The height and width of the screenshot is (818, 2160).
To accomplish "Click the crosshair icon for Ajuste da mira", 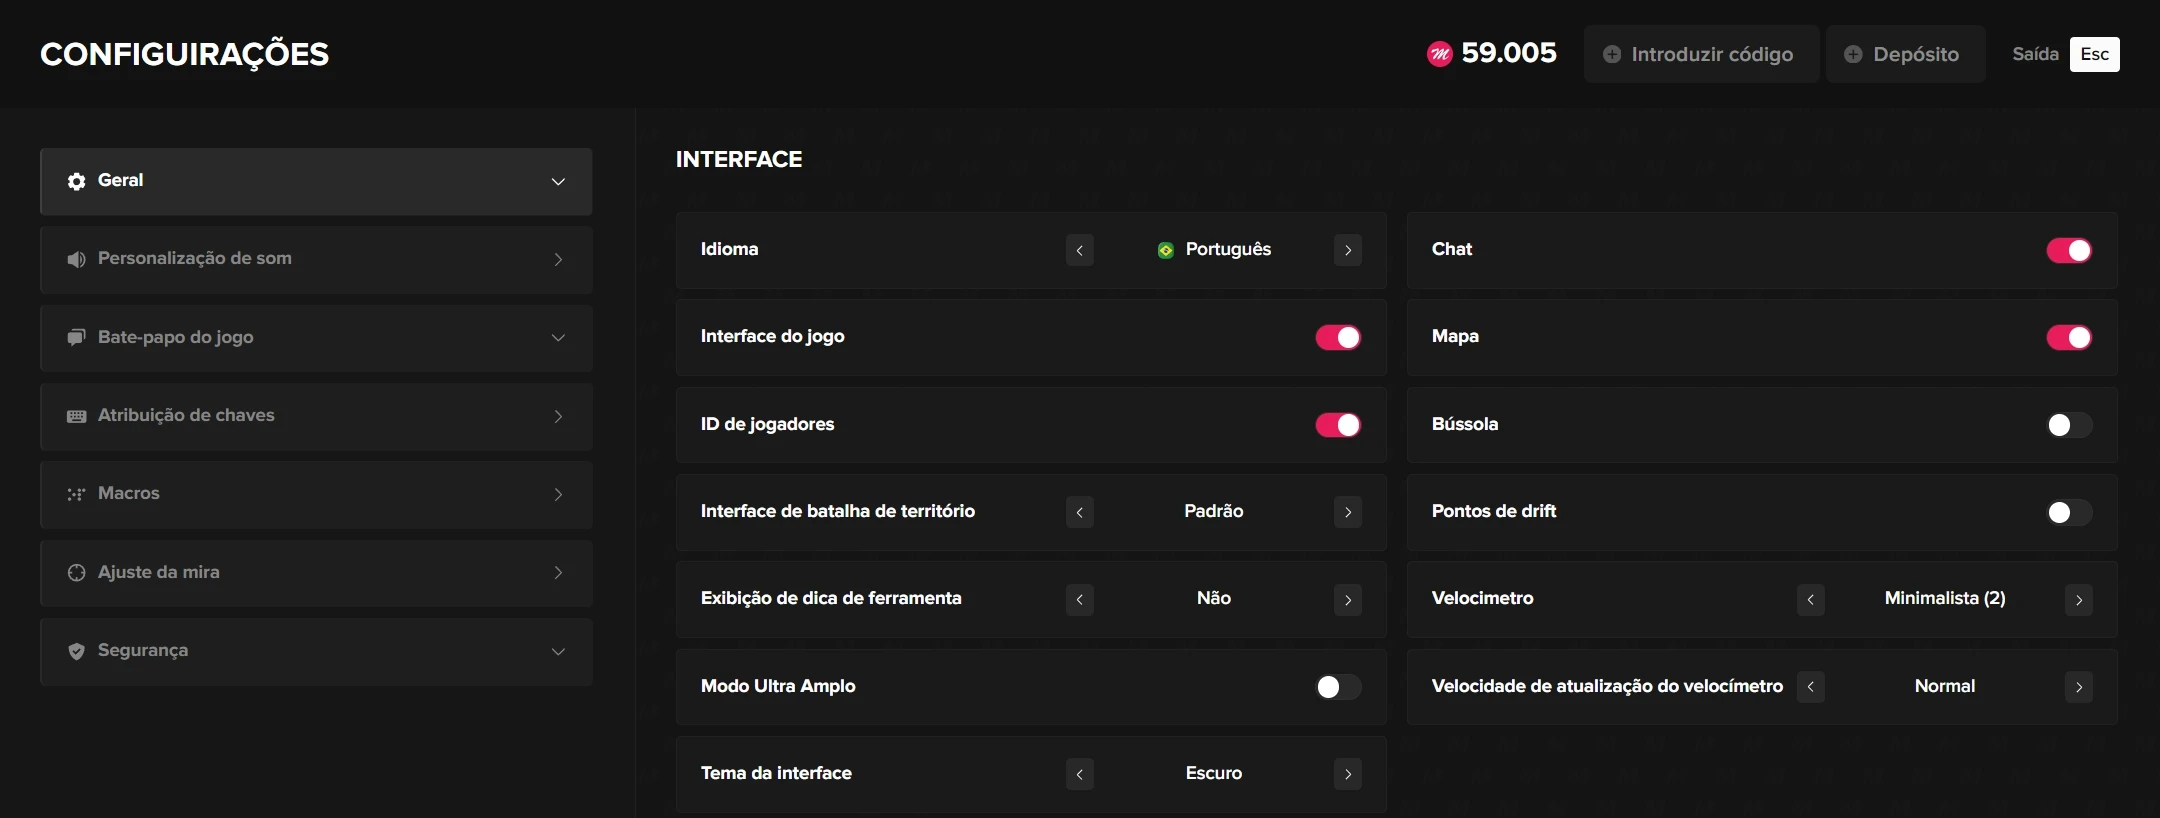I will 76,573.
